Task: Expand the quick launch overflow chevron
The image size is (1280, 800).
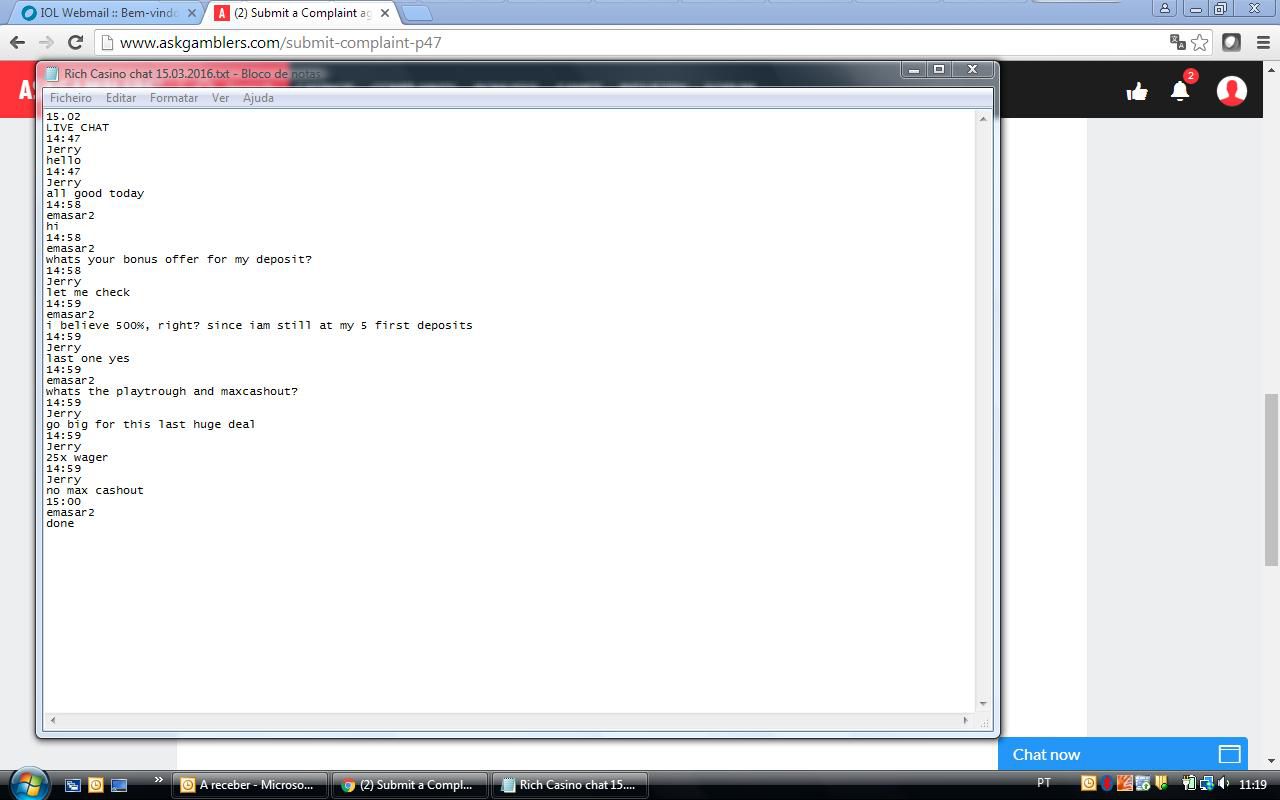Action: (x=158, y=780)
